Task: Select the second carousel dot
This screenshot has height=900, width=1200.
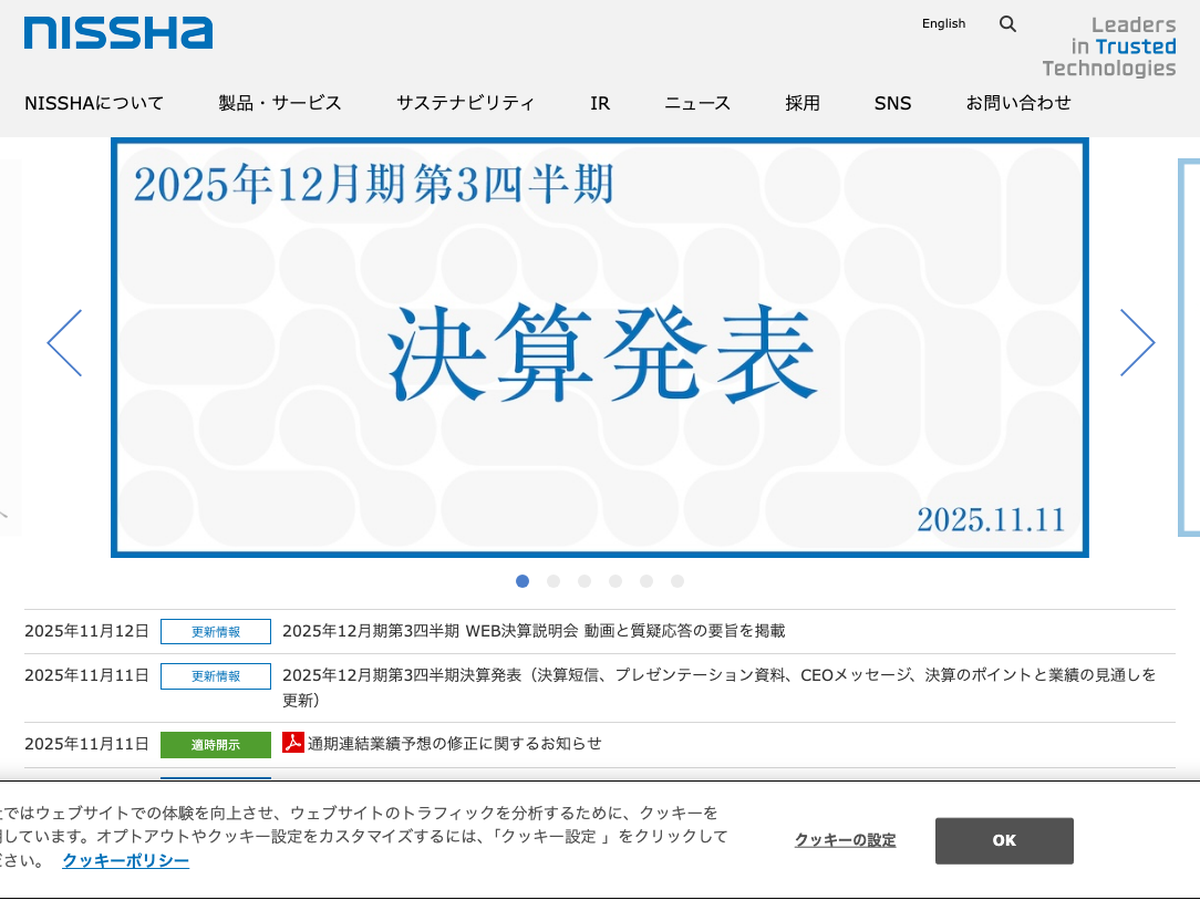Action: 553,581
